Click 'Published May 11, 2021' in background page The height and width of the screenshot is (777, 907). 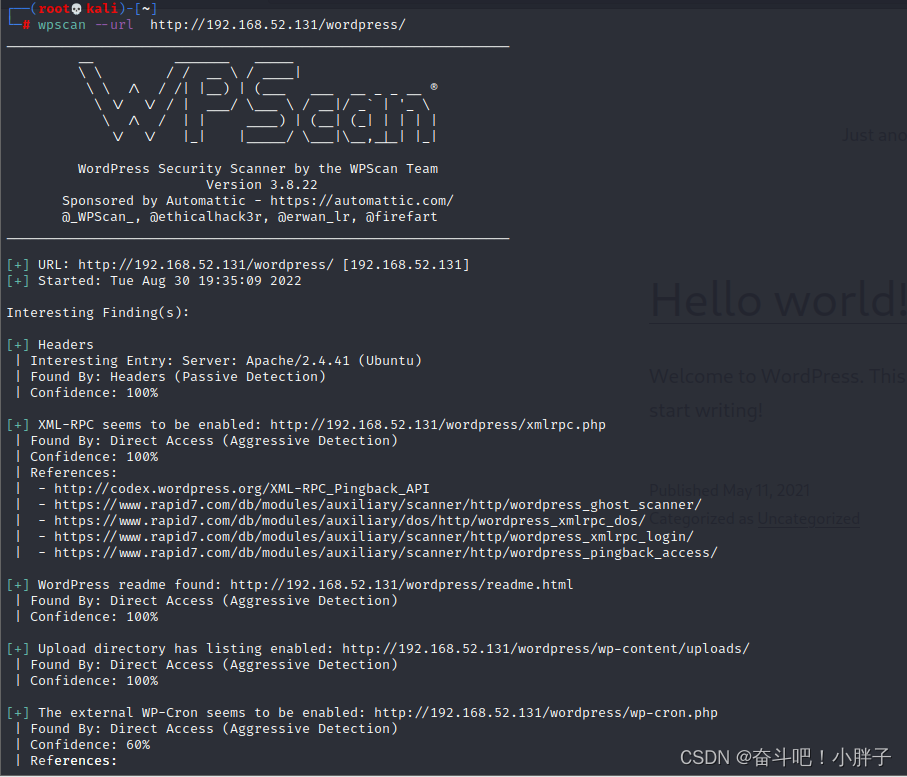tap(729, 491)
